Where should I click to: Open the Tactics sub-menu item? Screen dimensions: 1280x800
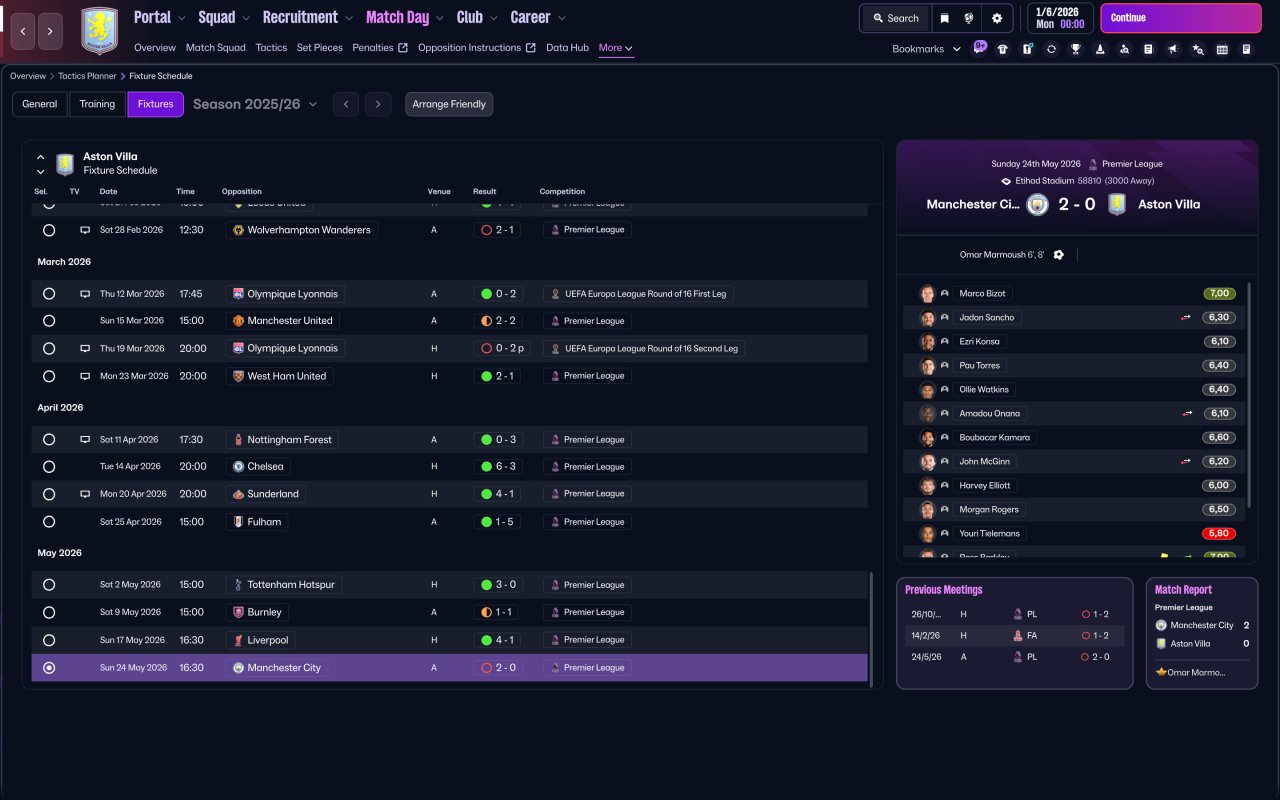[271, 48]
